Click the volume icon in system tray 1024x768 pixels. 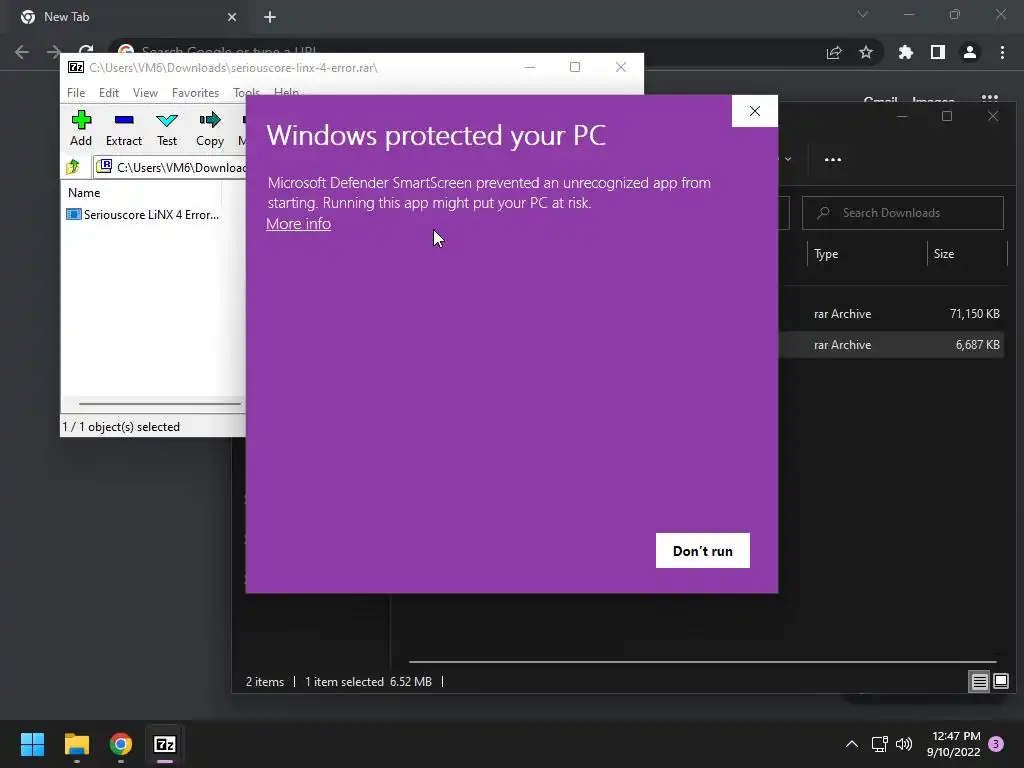click(904, 744)
